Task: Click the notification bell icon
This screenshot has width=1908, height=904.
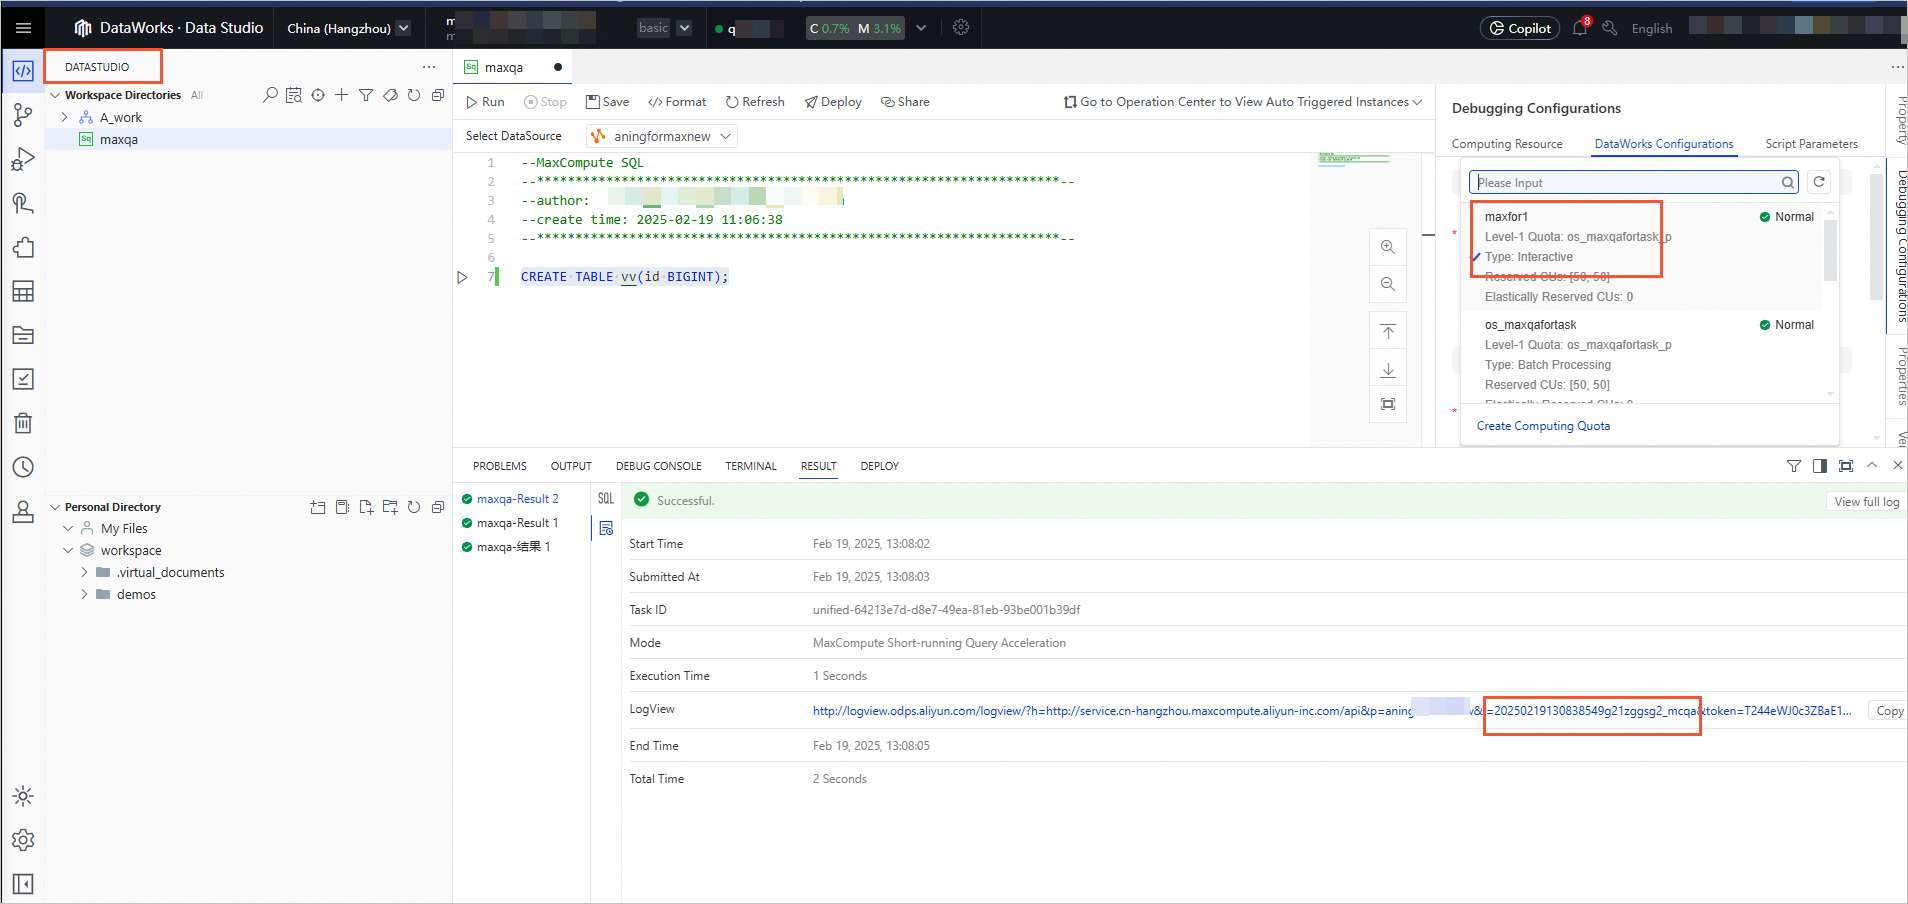Action: (x=1580, y=28)
